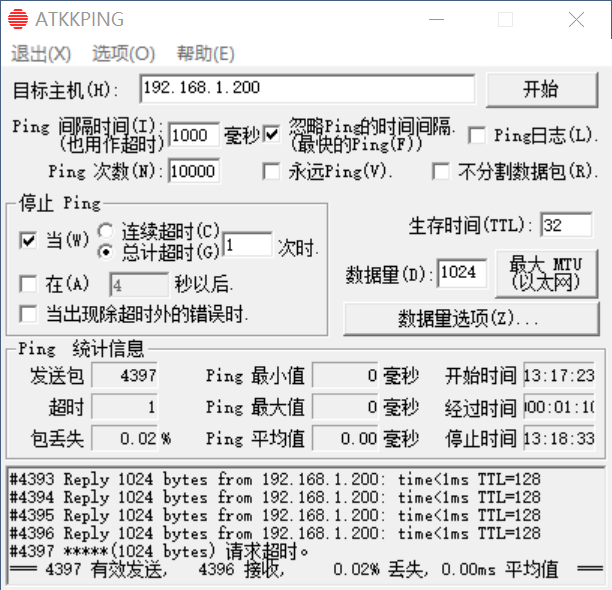Select the 总计超时(G) radio button
The image size is (612, 590).
click(x=105, y=252)
